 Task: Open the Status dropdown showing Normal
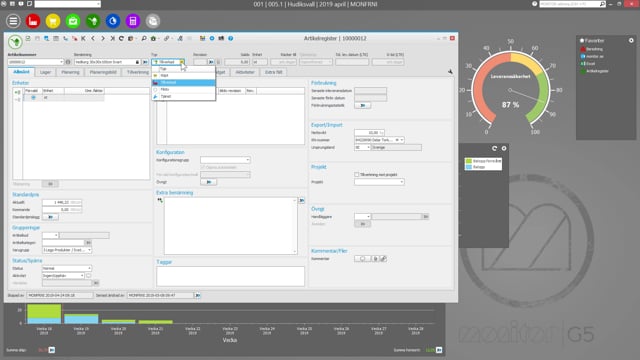point(89,268)
